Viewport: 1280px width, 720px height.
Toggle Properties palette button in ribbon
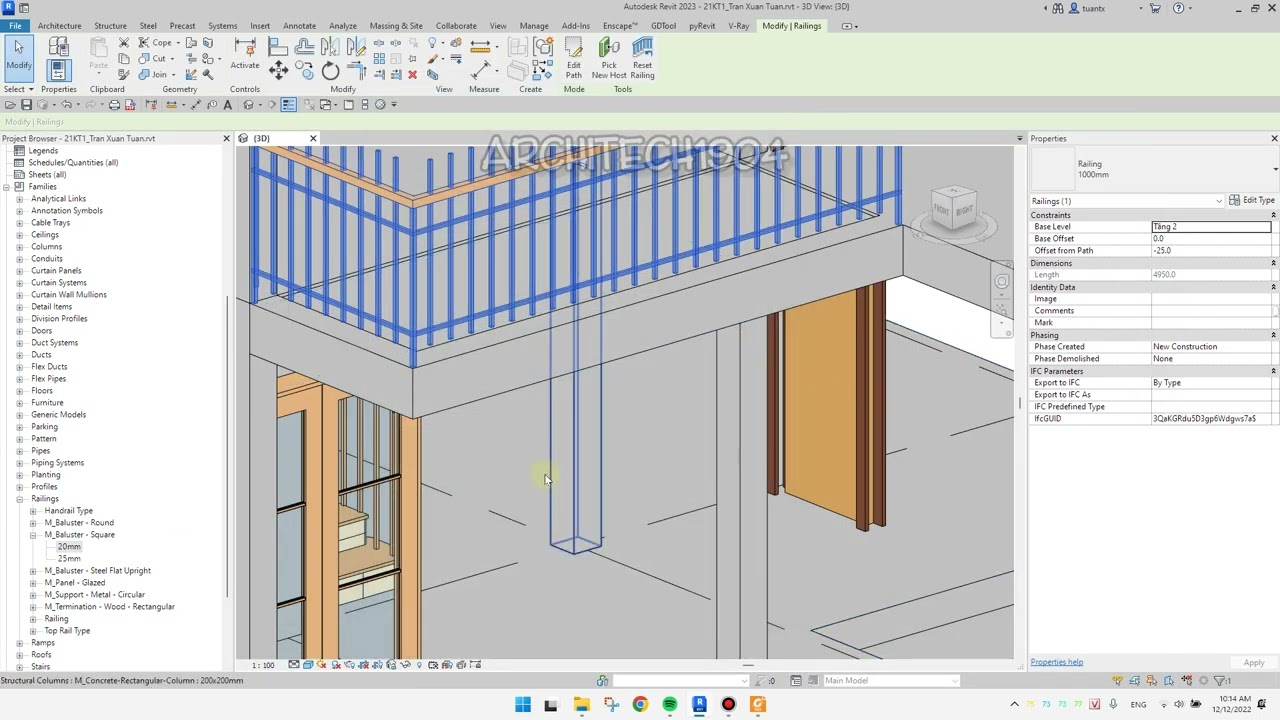[57, 70]
